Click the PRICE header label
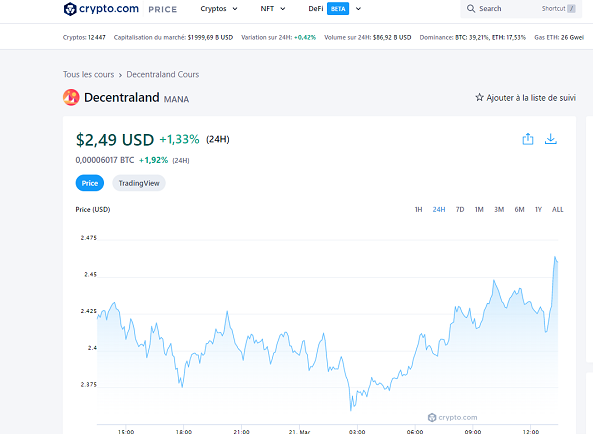The image size is (593, 434). (x=163, y=9)
